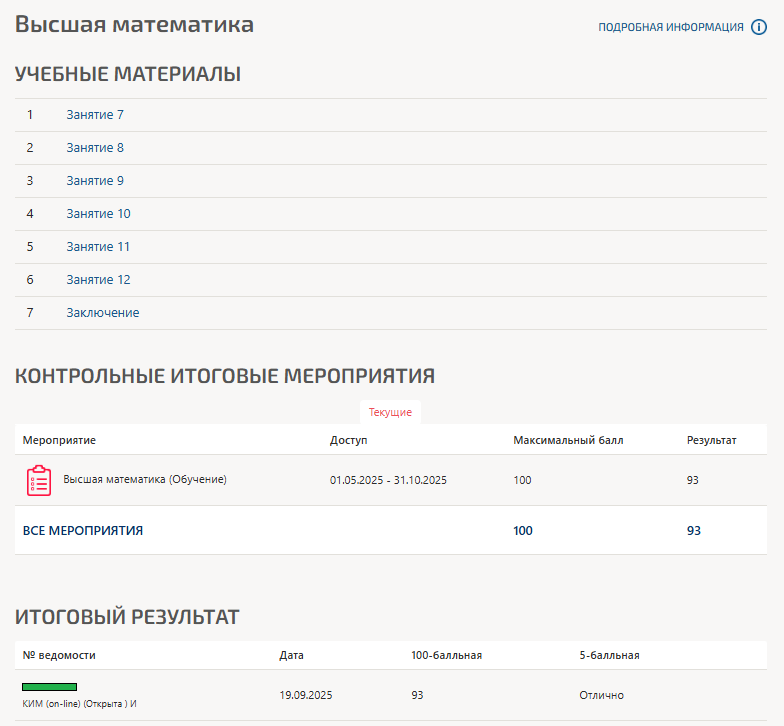Open Занятие 7 material
This screenshot has height=726, width=784.
pyautogui.click(x=95, y=115)
